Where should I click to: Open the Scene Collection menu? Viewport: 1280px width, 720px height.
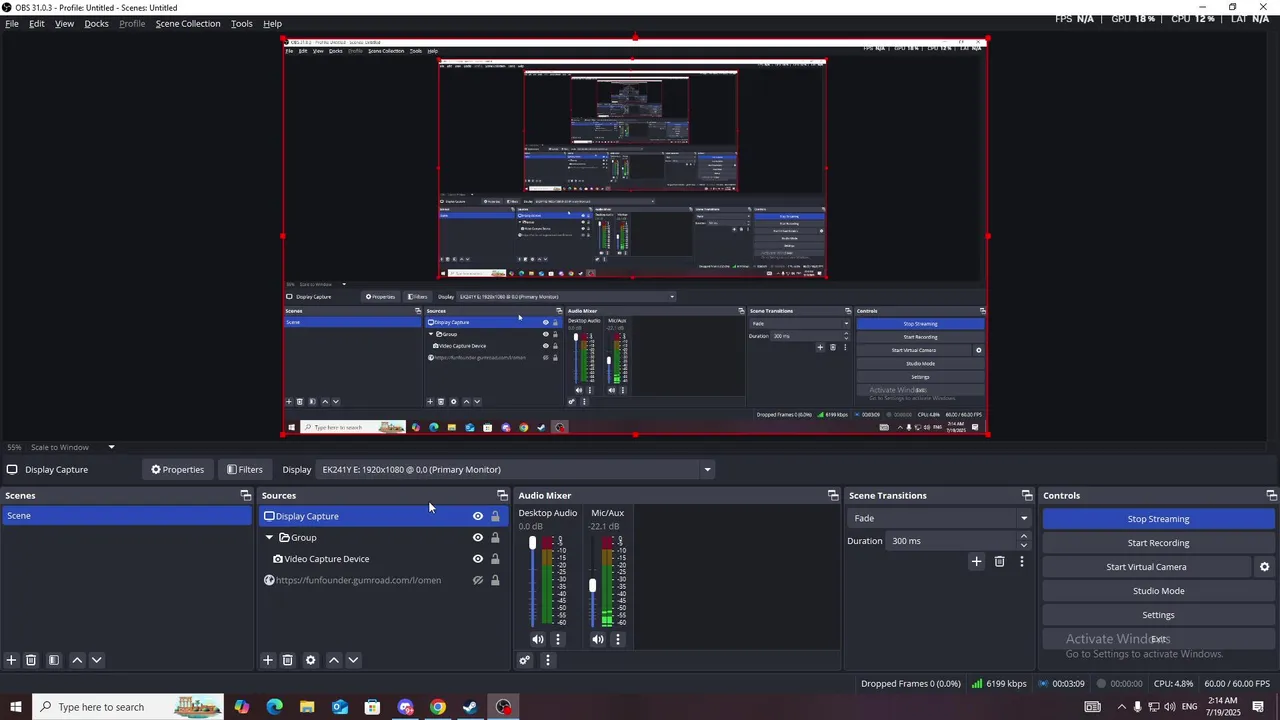[x=188, y=23]
